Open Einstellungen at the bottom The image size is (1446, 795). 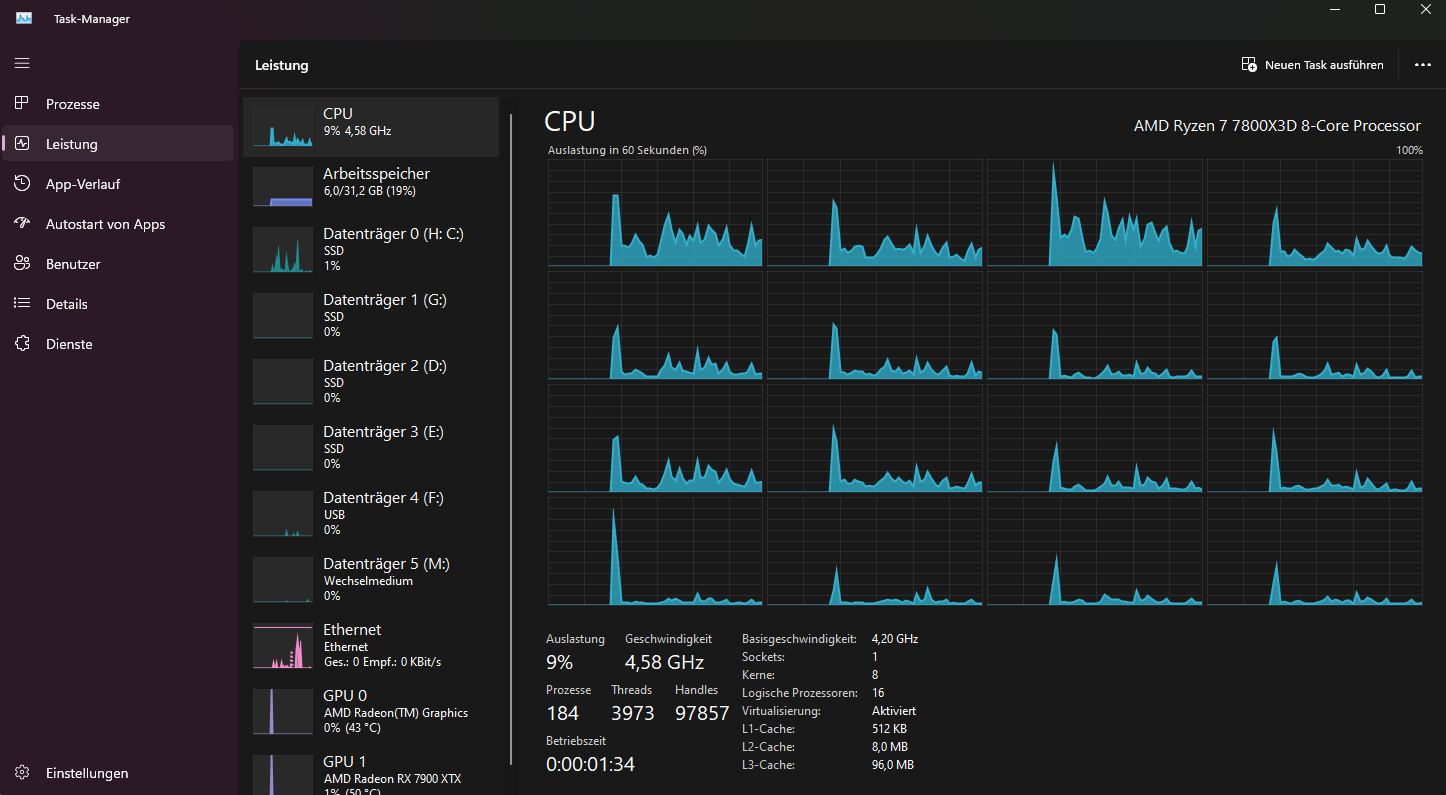[118, 773]
